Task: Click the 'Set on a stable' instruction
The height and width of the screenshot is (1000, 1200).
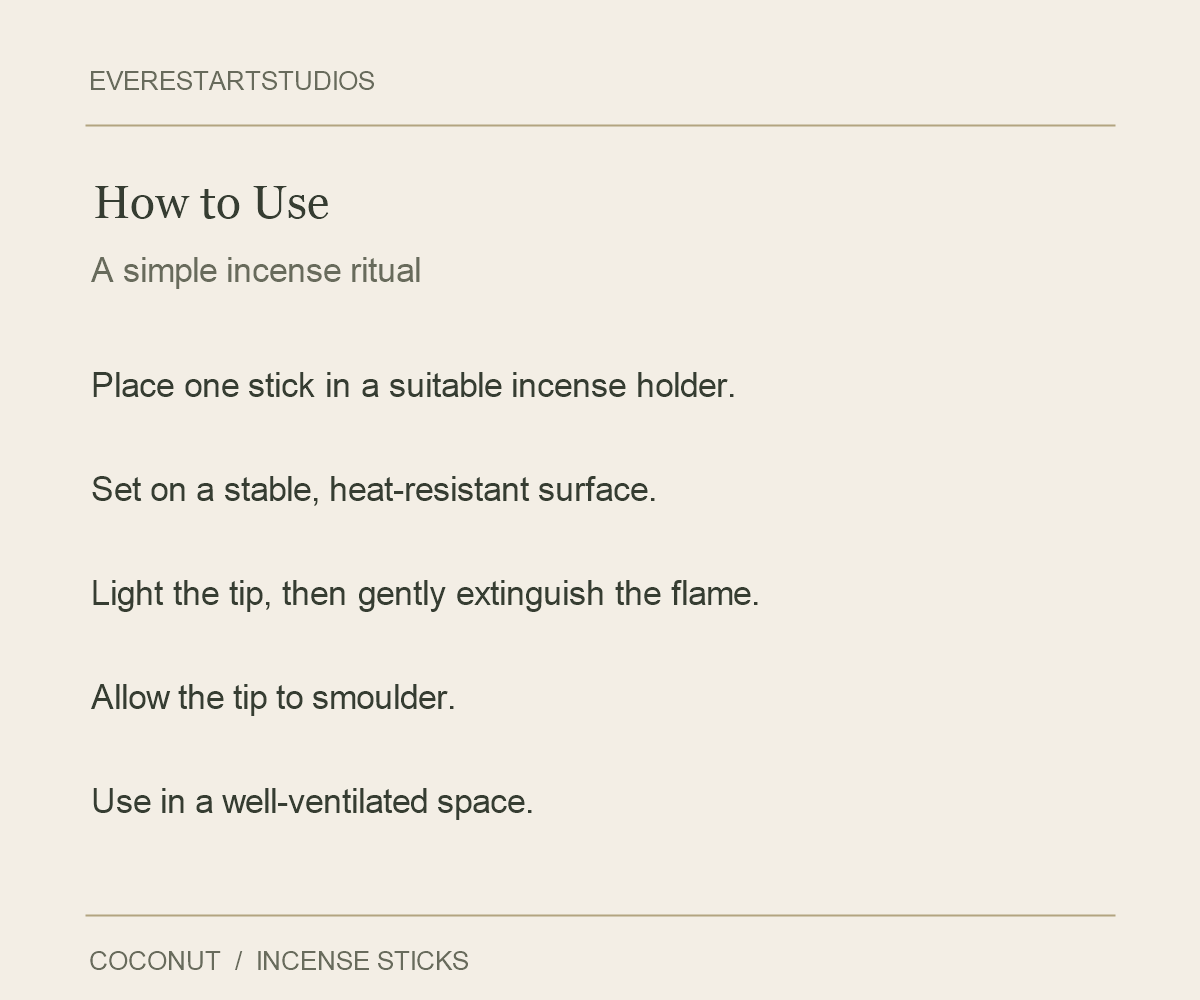Action: (x=374, y=490)
